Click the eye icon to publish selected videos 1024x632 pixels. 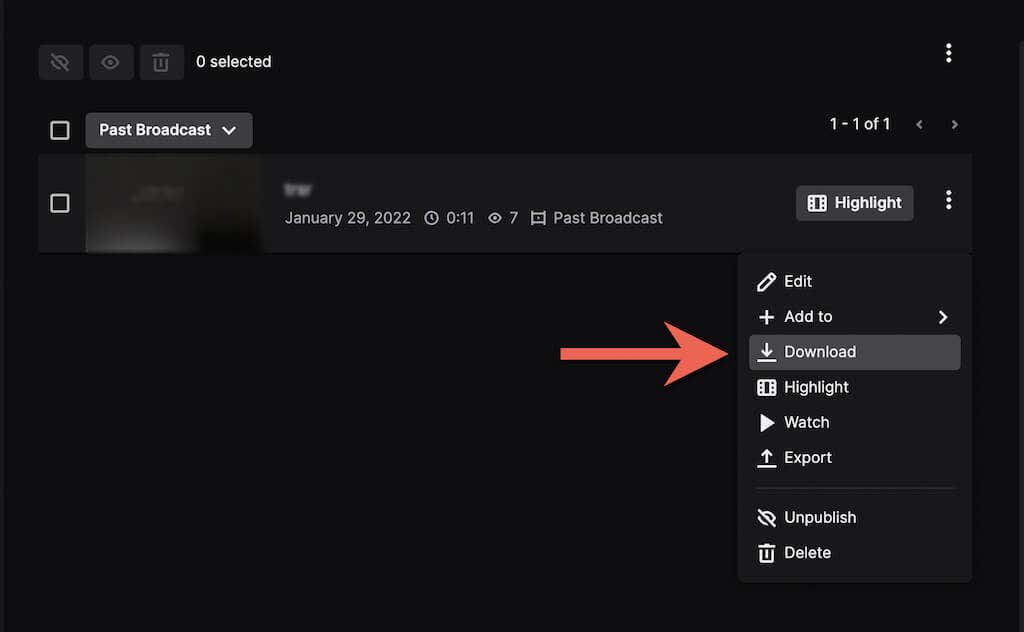tap(111, 61)
